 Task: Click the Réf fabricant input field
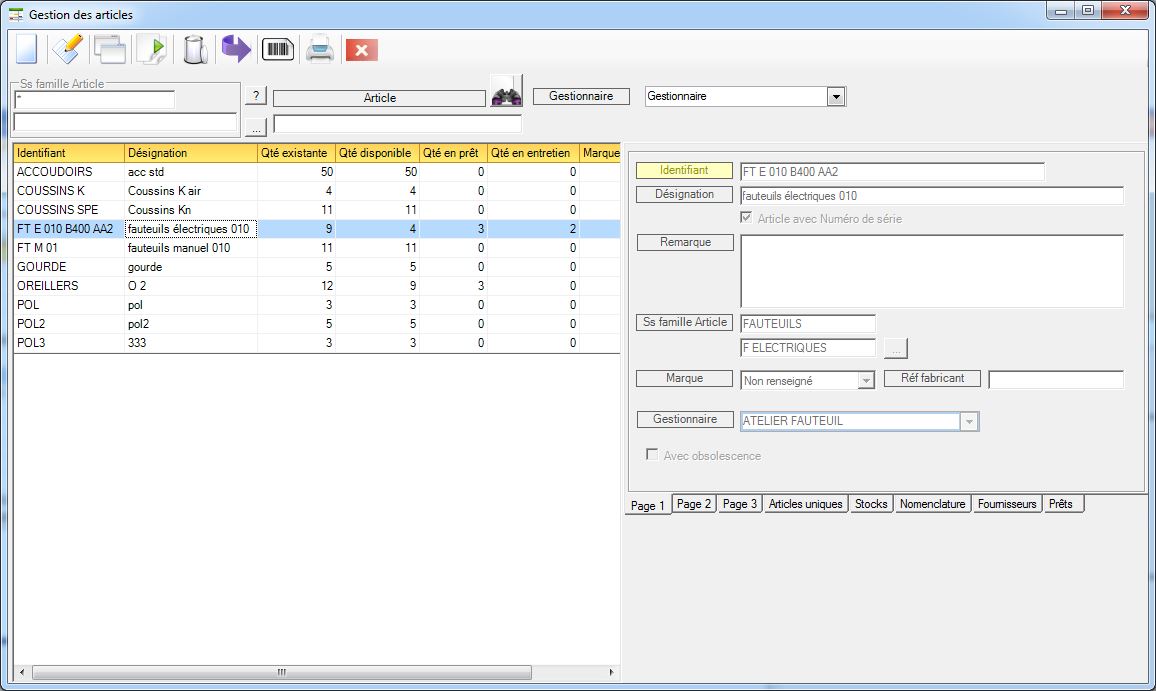click(1056, 380)
